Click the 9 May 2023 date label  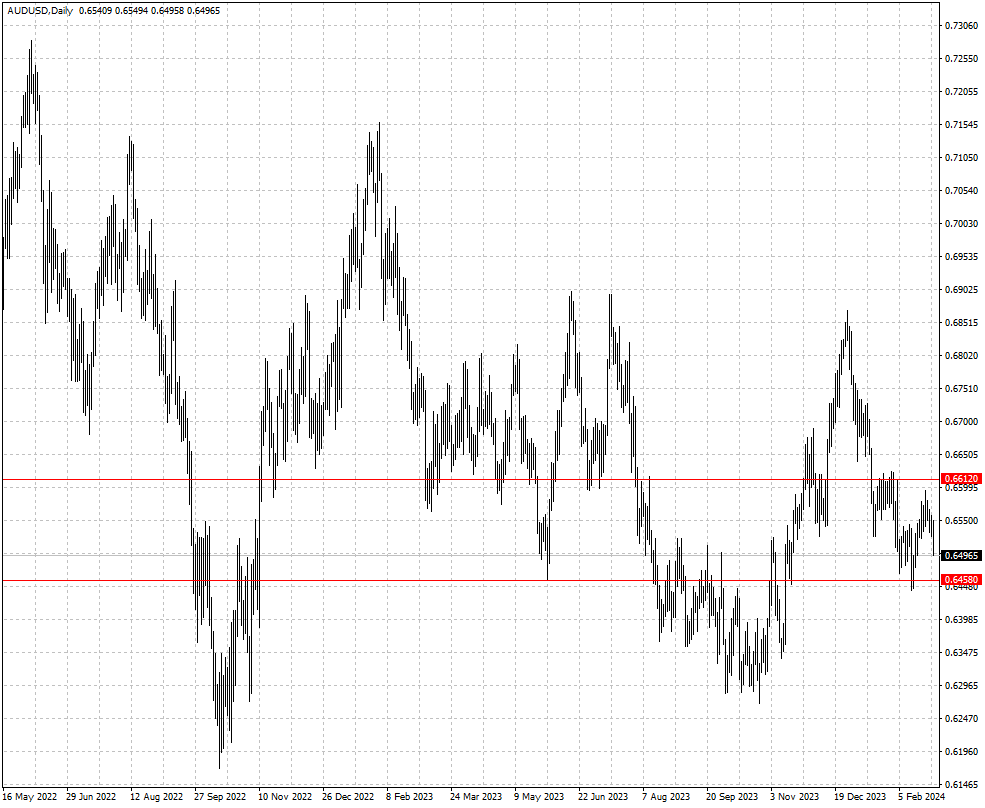(539, 797)
